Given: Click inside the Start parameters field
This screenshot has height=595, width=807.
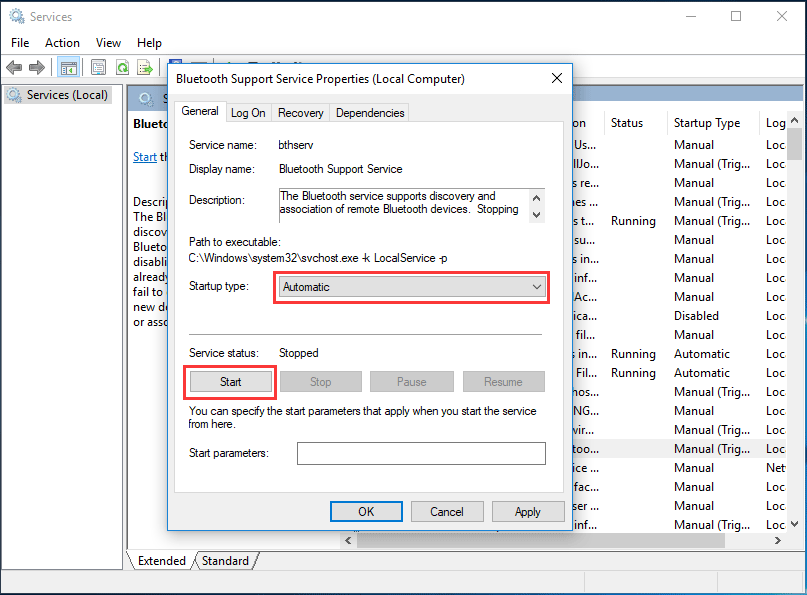Looking at the screenshot, I should [421, 453].
